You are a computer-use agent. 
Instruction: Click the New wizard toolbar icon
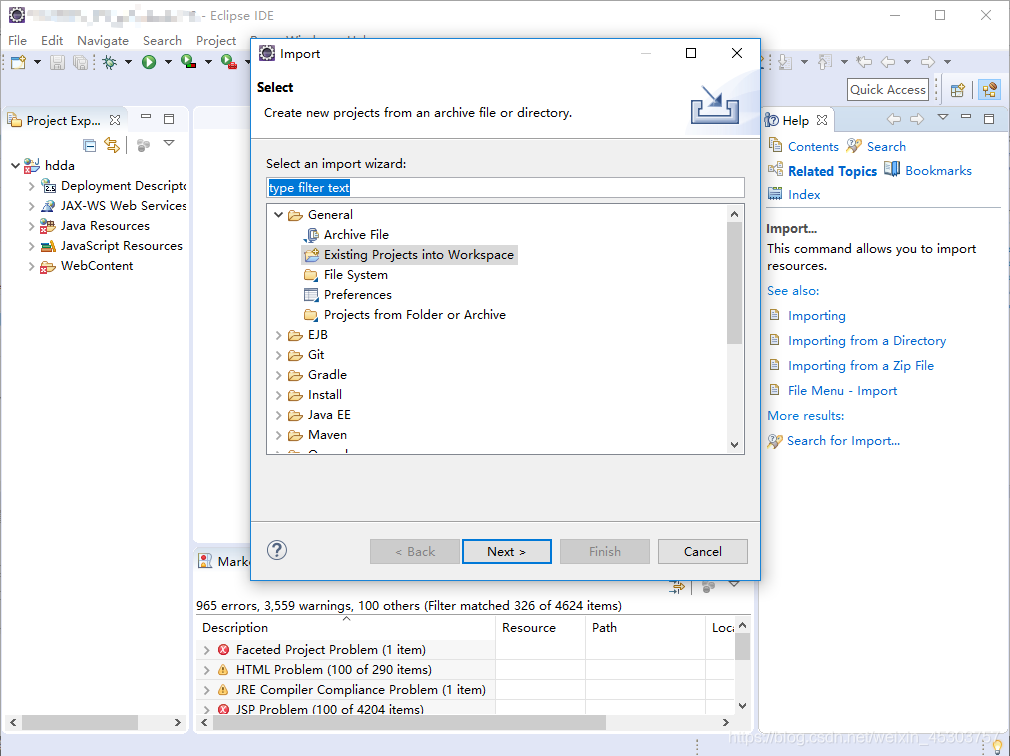(19, 62)
